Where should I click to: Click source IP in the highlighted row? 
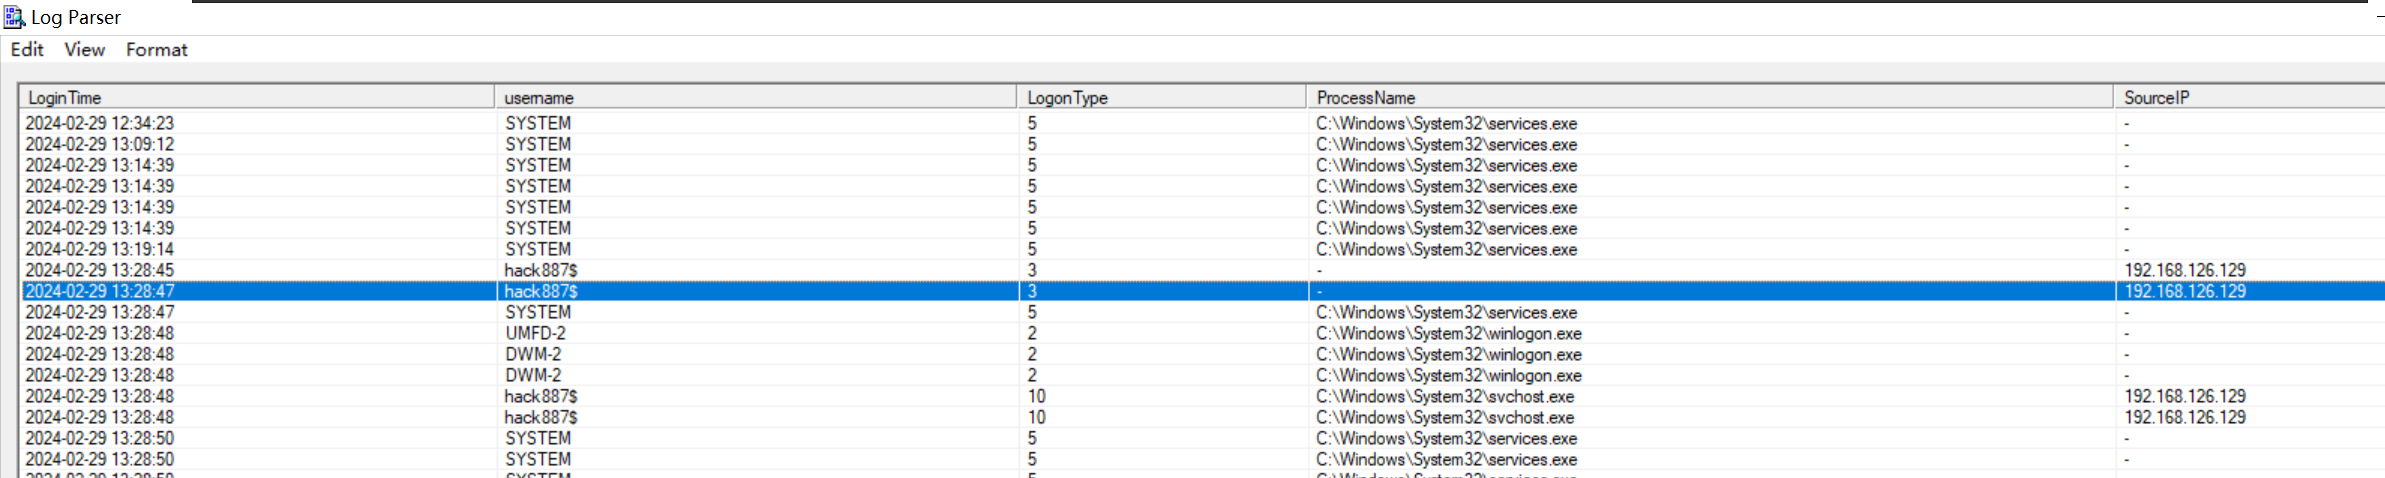pos(2185,291)
